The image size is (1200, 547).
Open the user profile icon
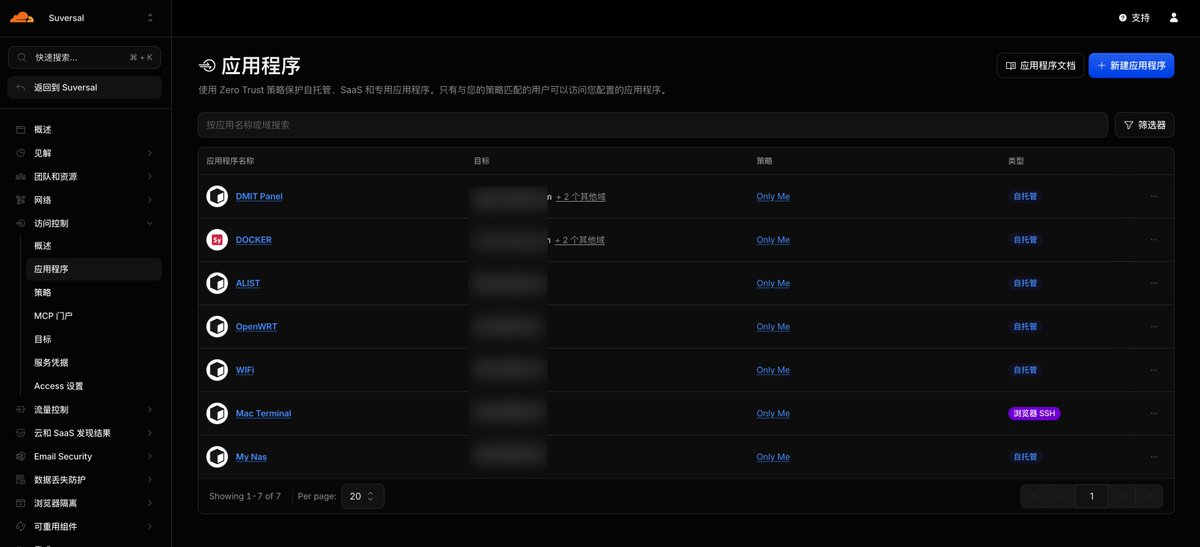(x=1174, y=18)
